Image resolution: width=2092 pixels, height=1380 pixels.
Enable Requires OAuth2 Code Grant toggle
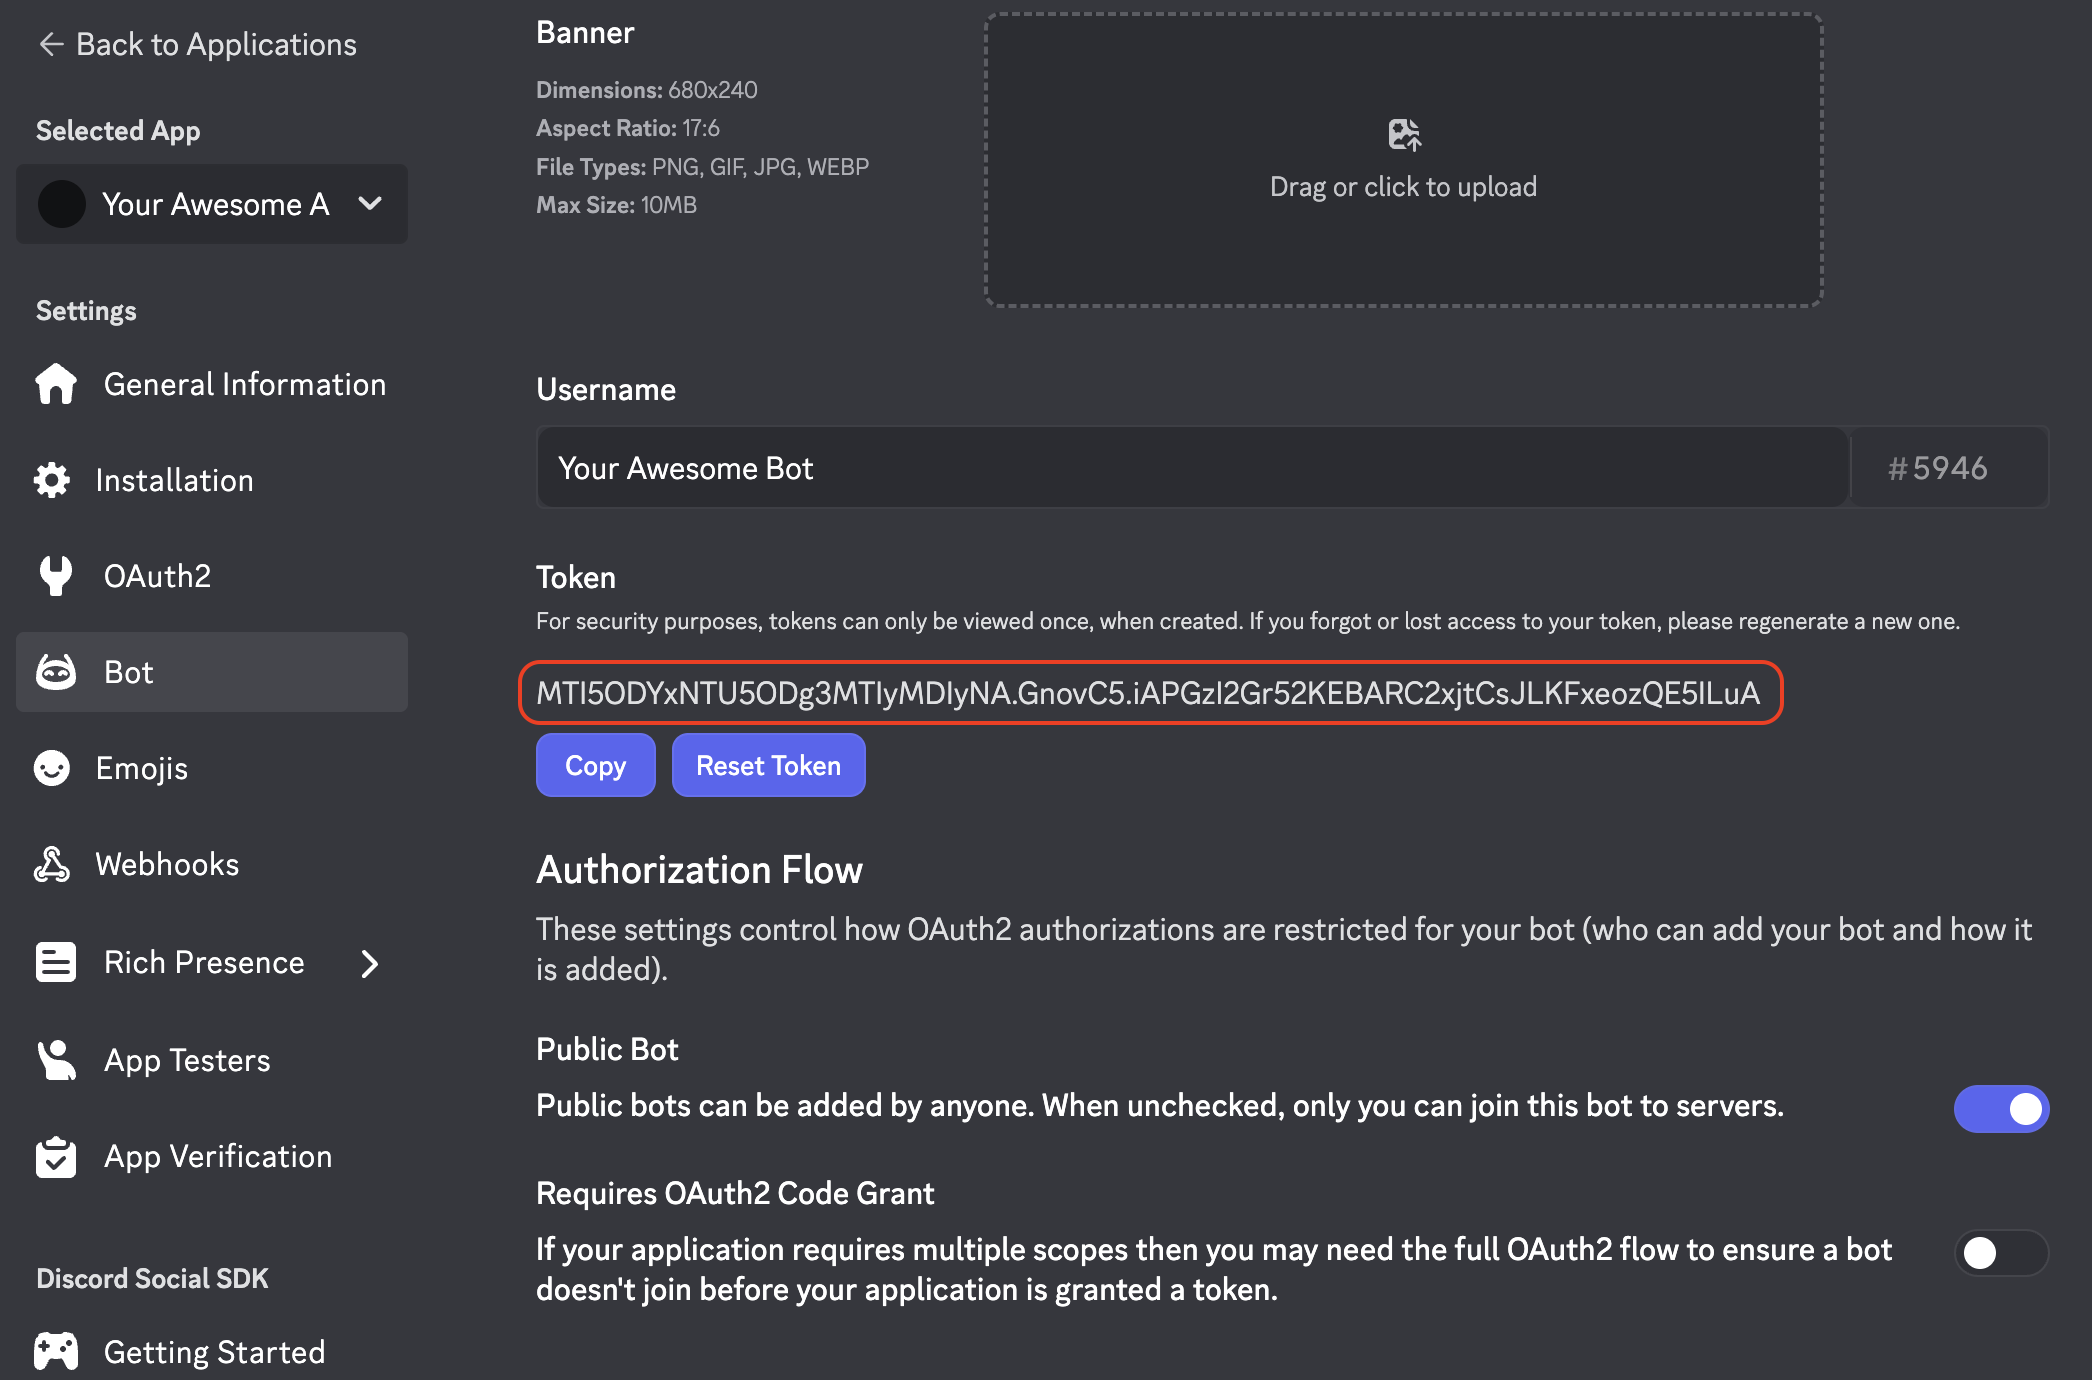(2001, 1252)
